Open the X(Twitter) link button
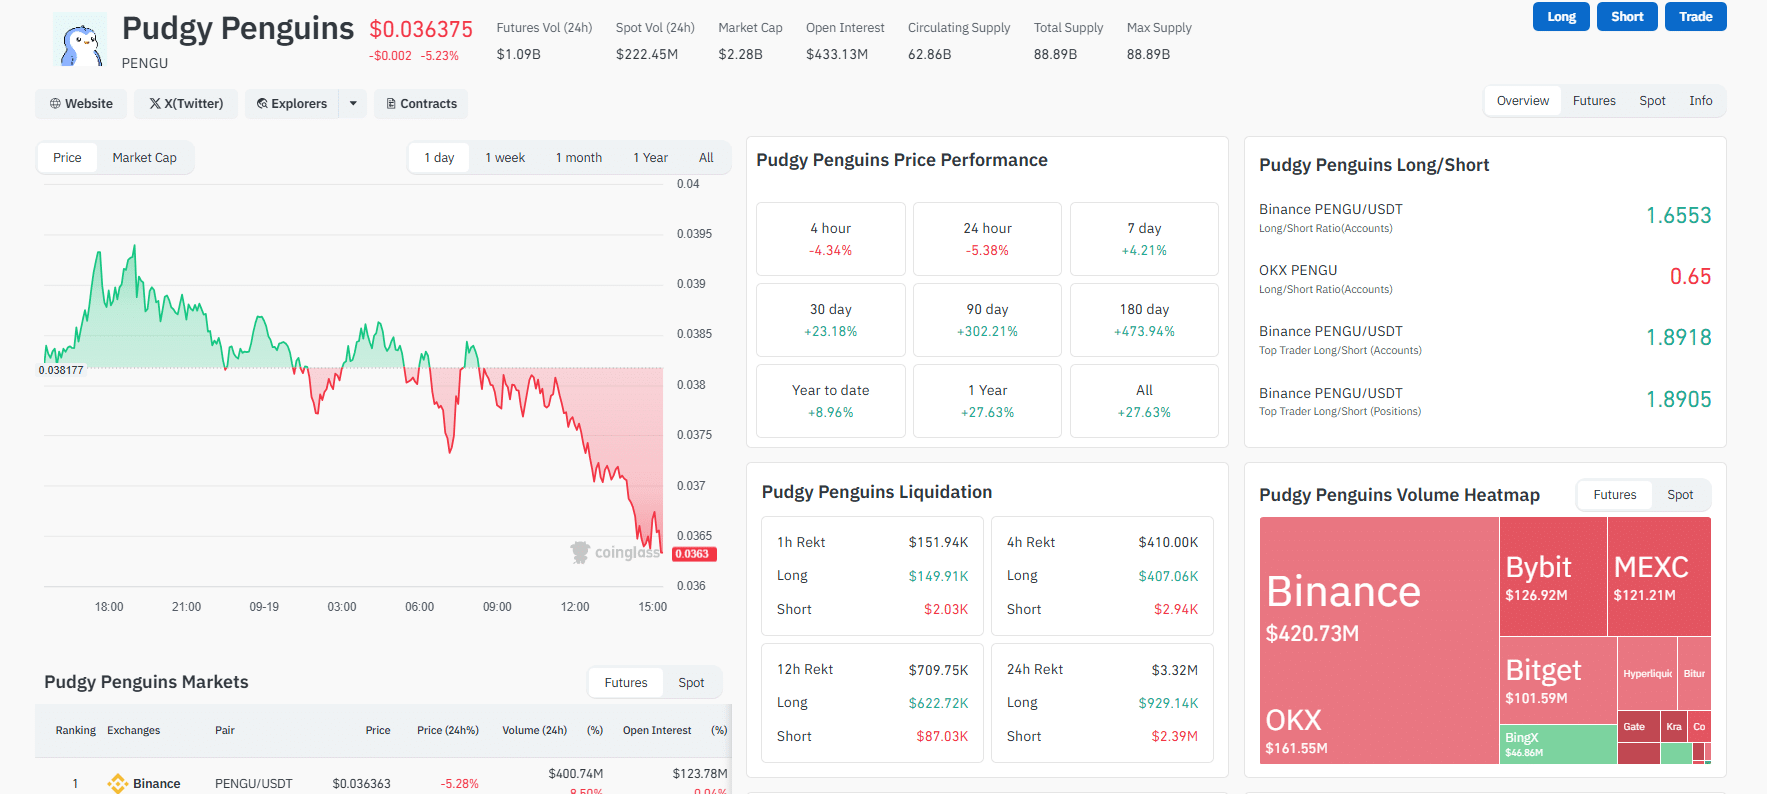The height and width of the screenshot is (794, 1767). click(187, 104)
